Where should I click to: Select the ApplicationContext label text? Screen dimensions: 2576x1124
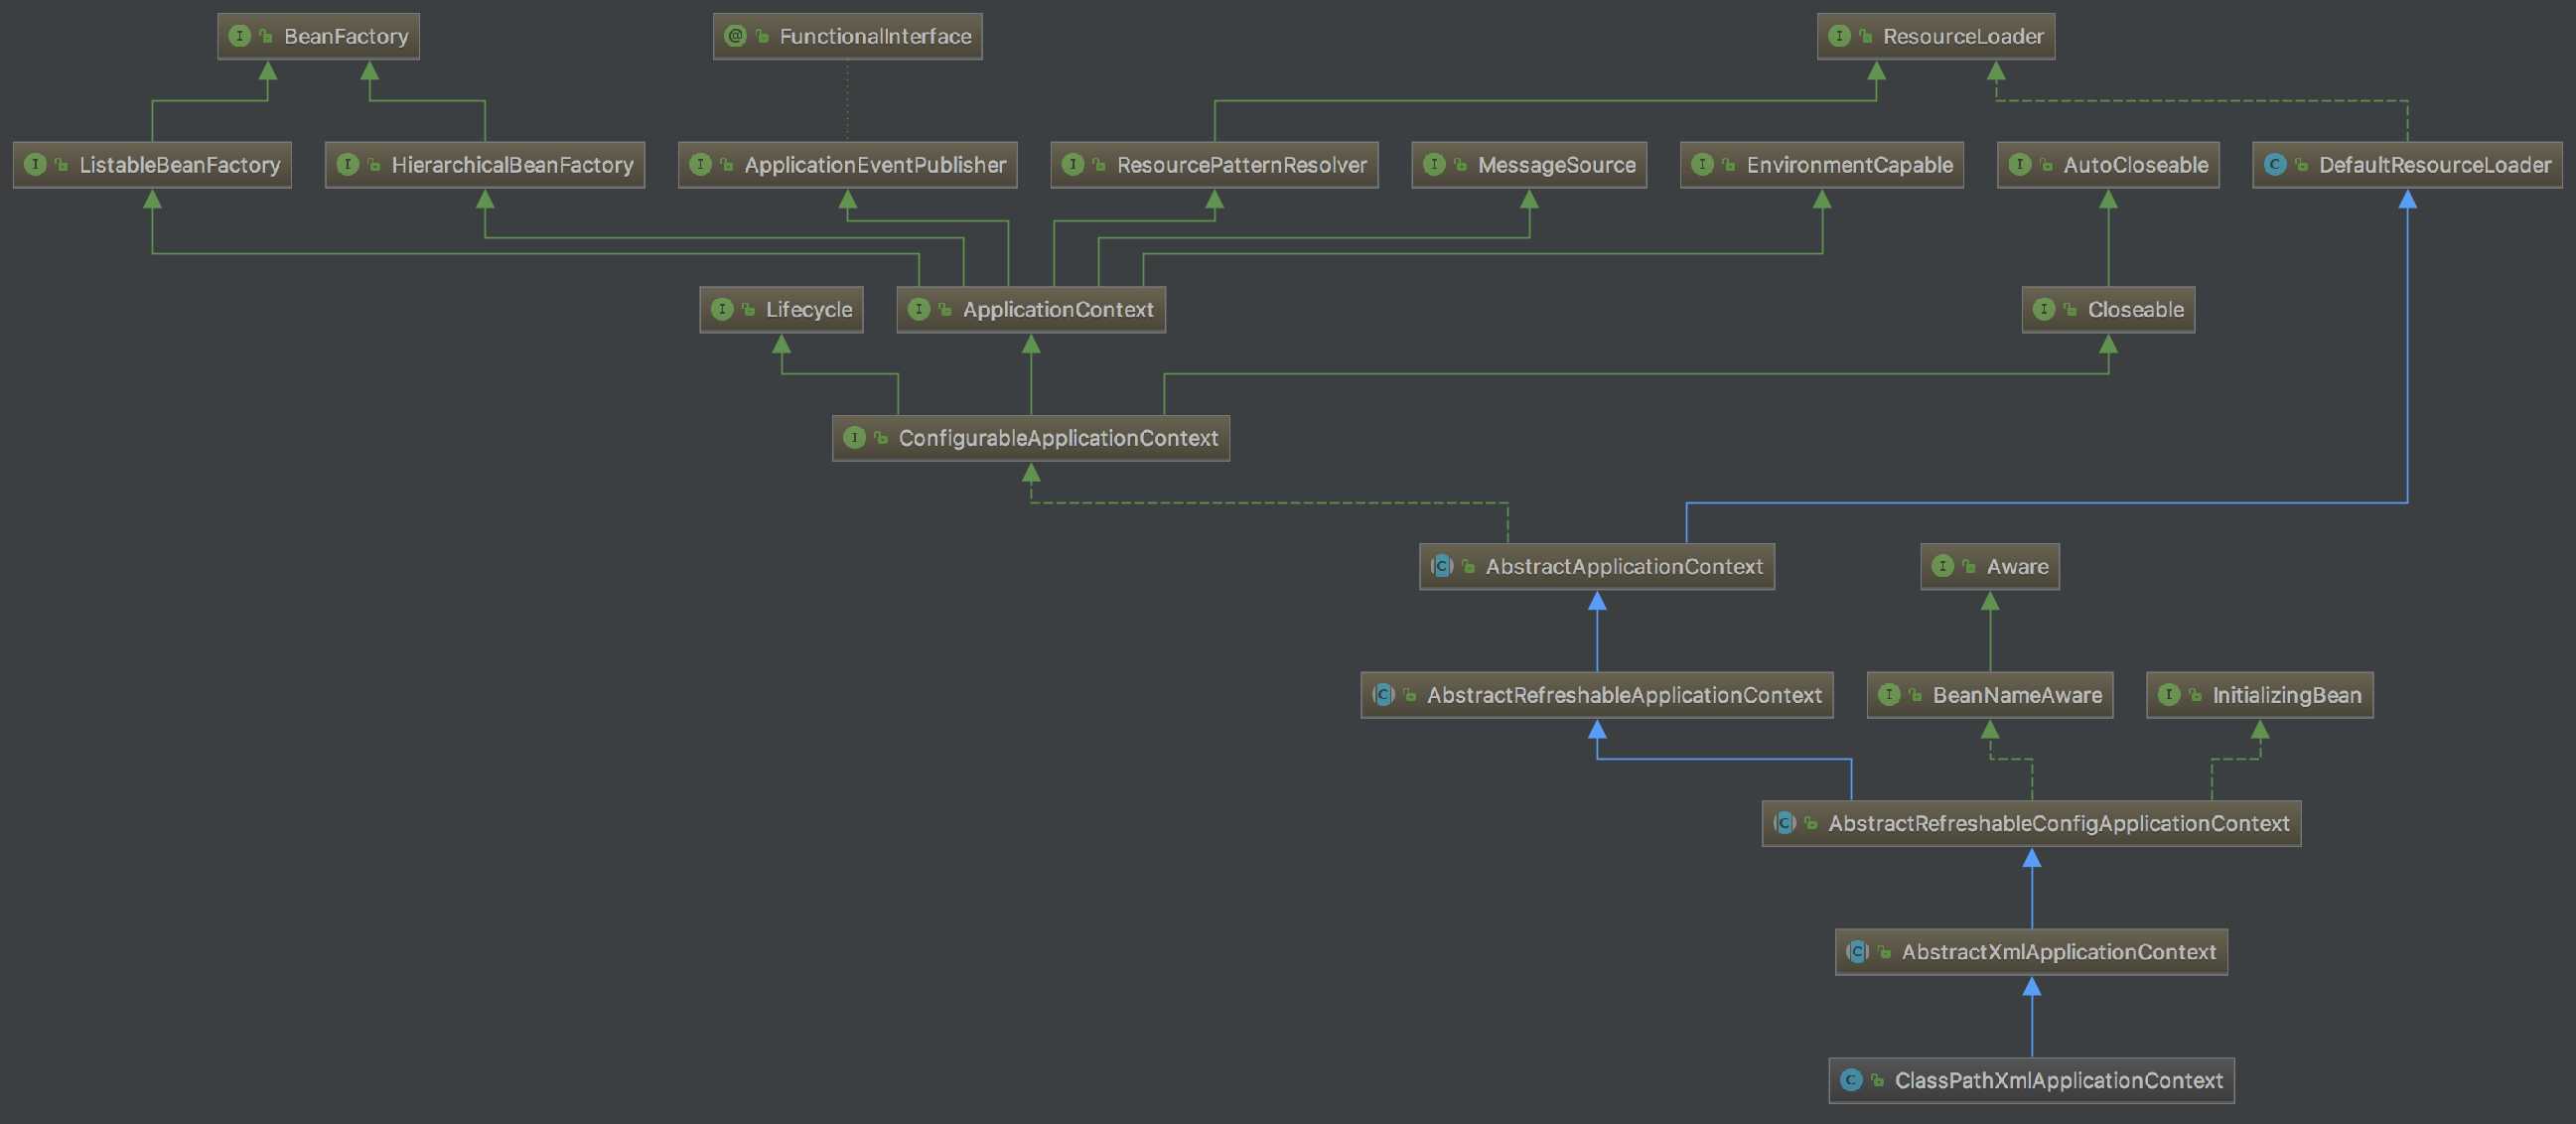point(1058,310)
